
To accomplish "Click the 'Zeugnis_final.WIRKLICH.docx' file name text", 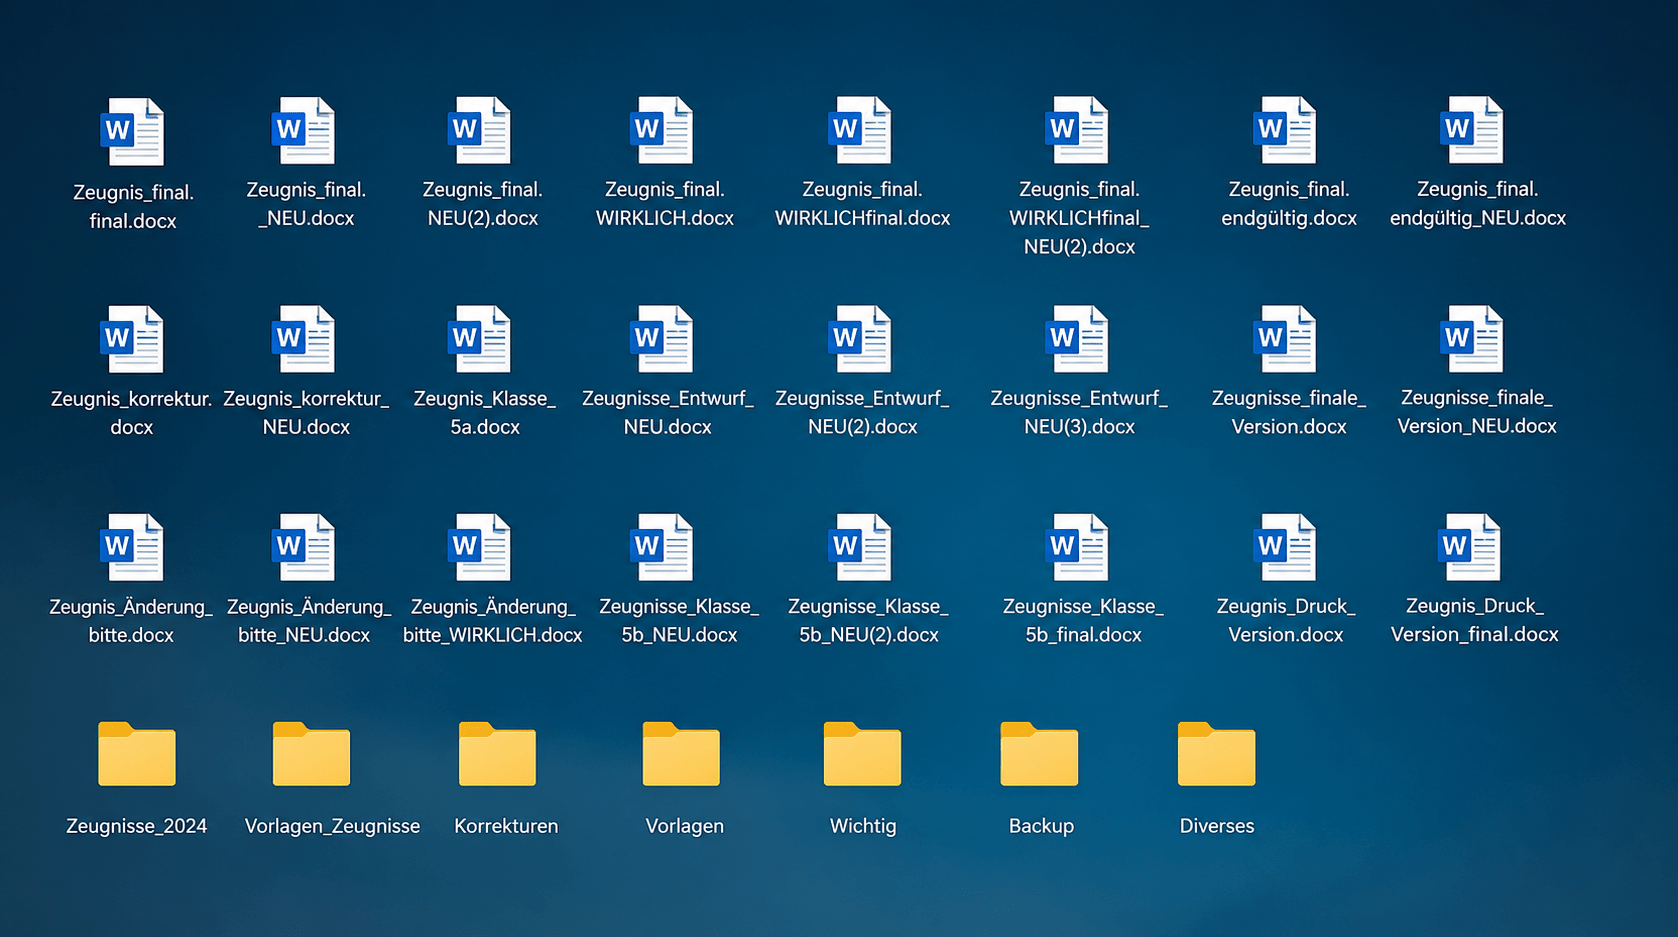I will point(665,203).
